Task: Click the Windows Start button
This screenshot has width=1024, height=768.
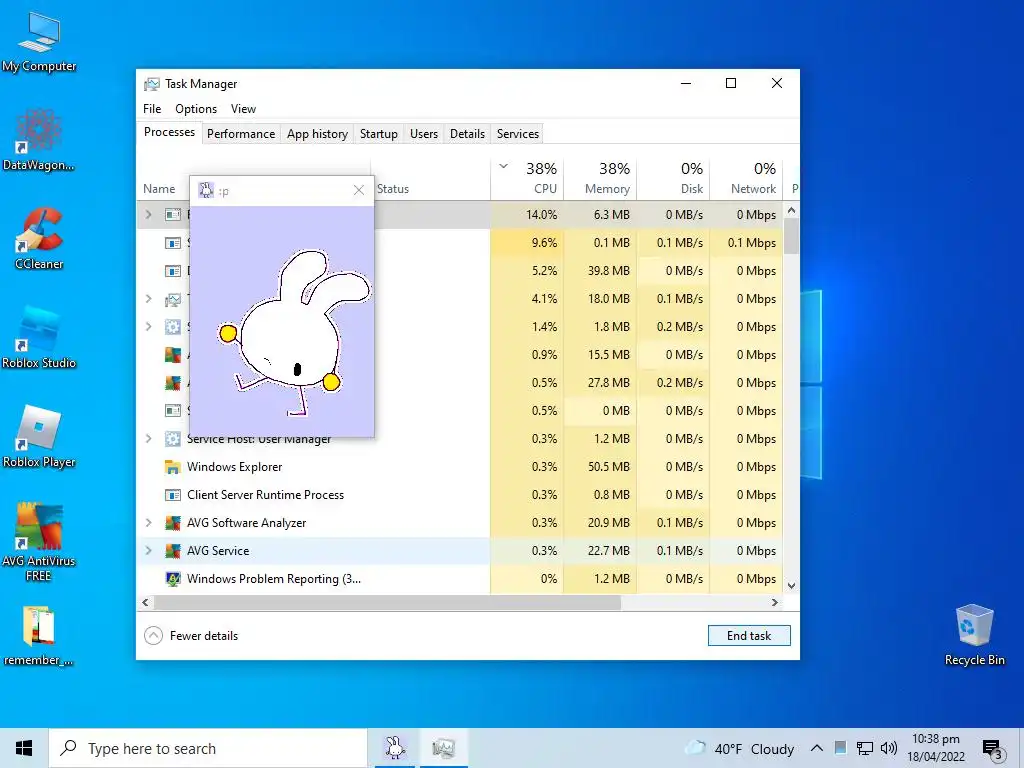Action: 24,748
